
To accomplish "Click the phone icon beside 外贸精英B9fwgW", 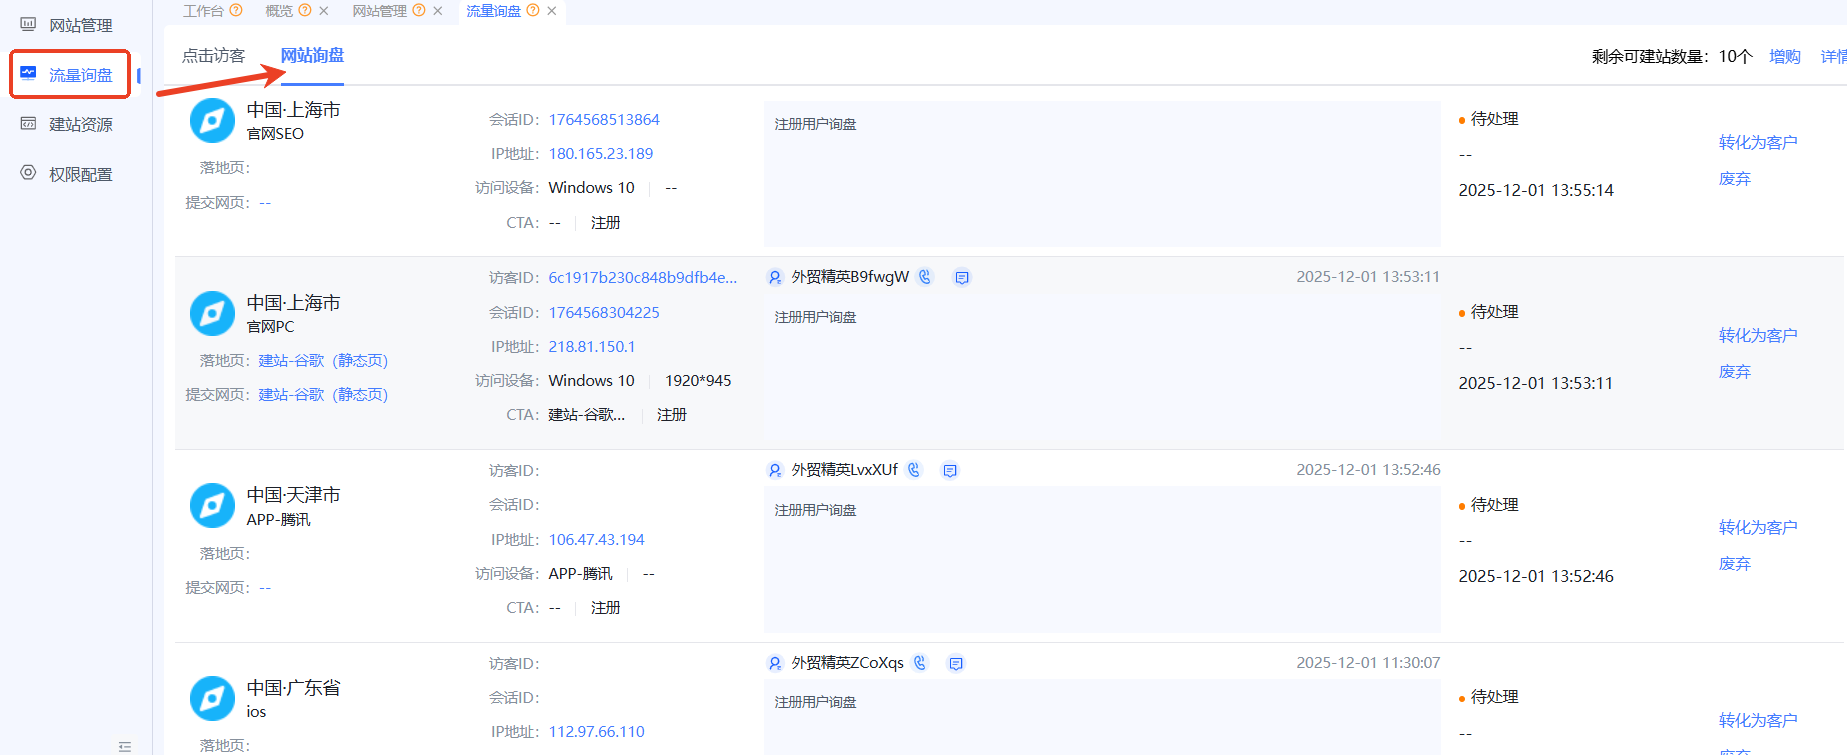I will click(925, 277).
